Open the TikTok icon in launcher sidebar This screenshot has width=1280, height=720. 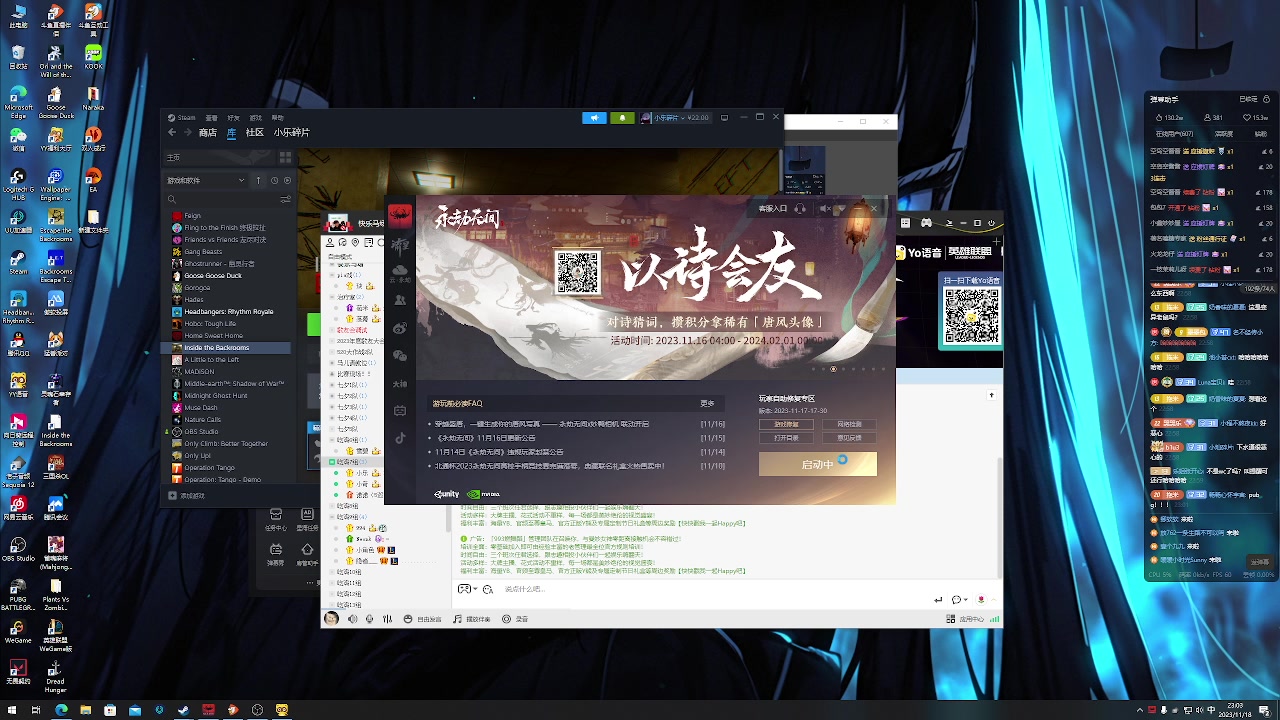[400, 438]
